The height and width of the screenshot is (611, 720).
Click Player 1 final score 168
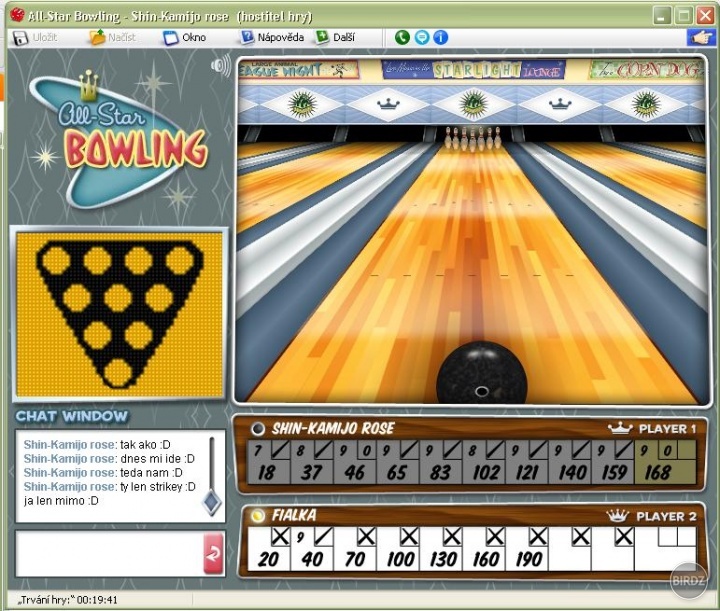click(658, 472)
